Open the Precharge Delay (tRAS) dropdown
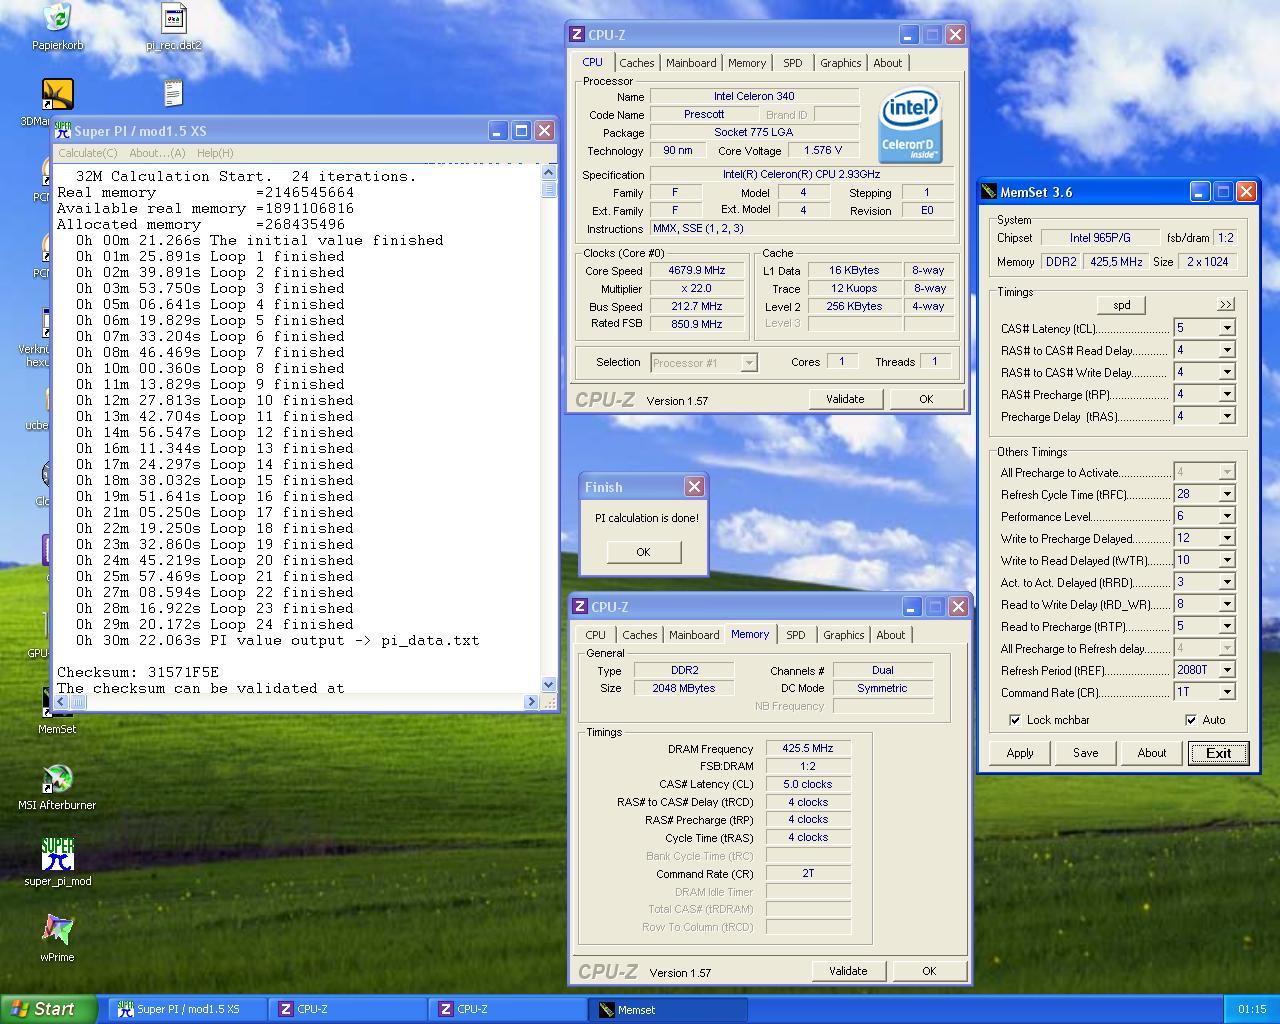The height and width of the screenshot is (1024, 1280). (1227, 416)
